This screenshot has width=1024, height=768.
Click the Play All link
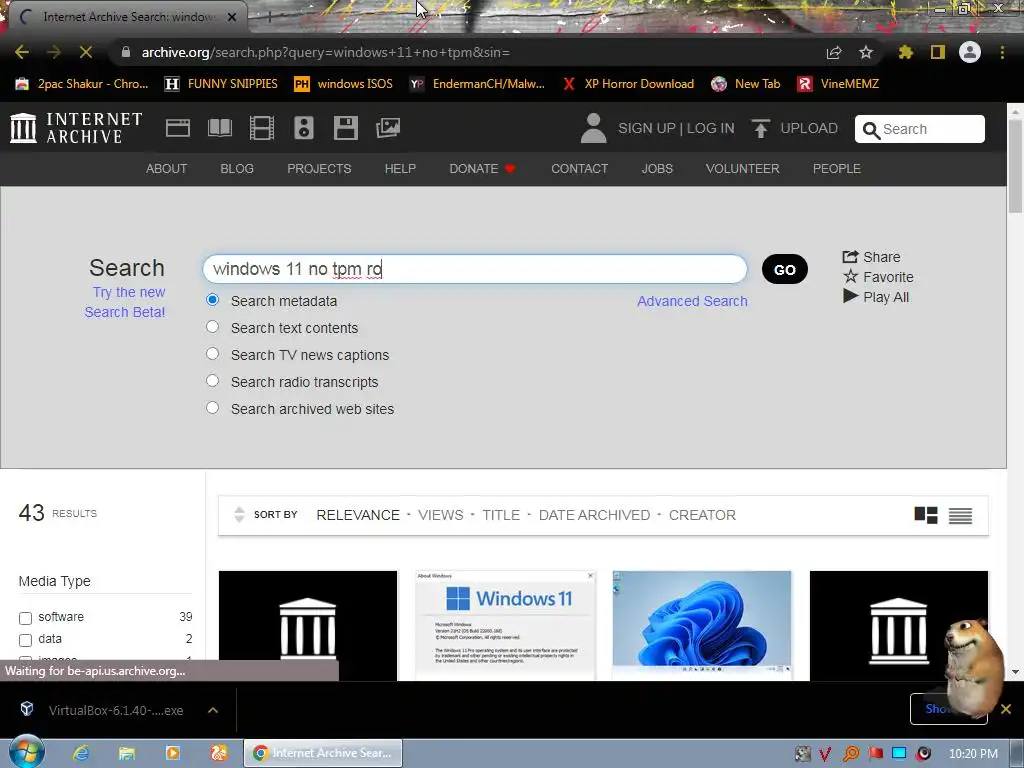pos(876,297)
